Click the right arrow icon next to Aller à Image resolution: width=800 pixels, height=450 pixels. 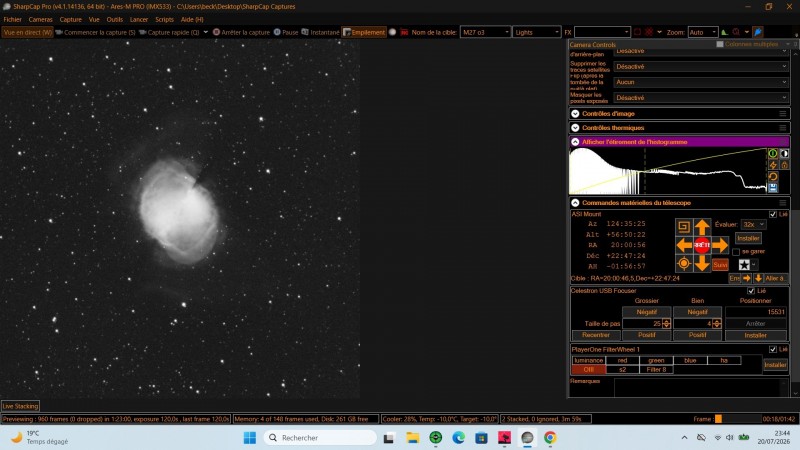point(746,278)
